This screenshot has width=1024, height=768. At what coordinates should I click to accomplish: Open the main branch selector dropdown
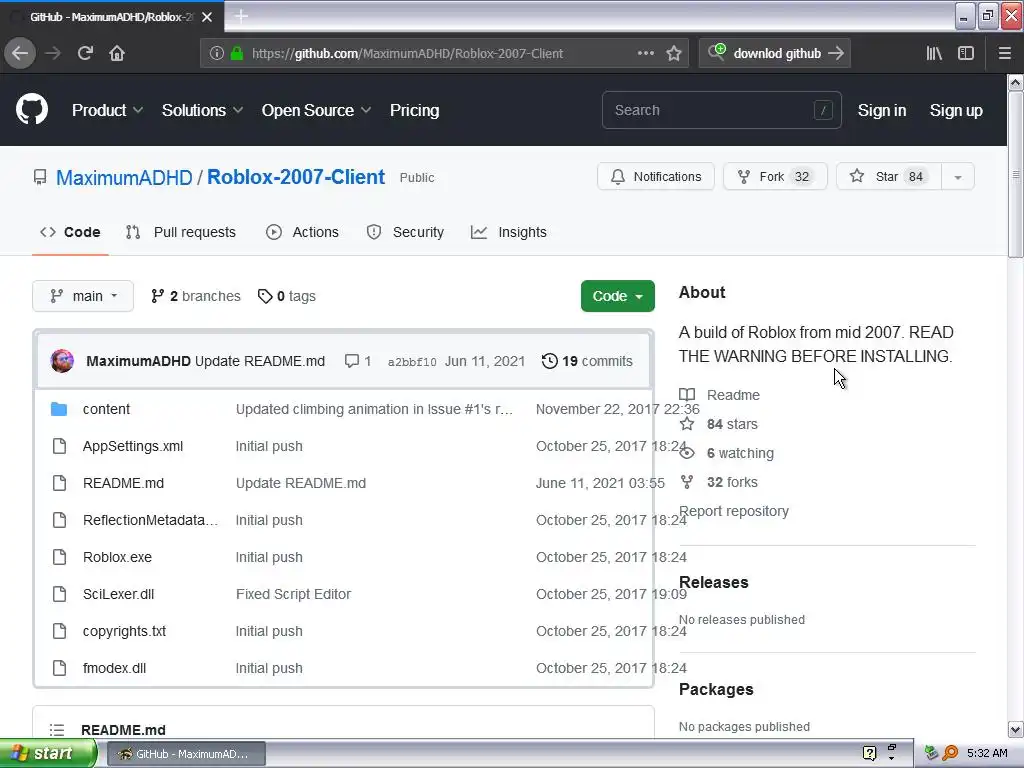tap(83, 296)
